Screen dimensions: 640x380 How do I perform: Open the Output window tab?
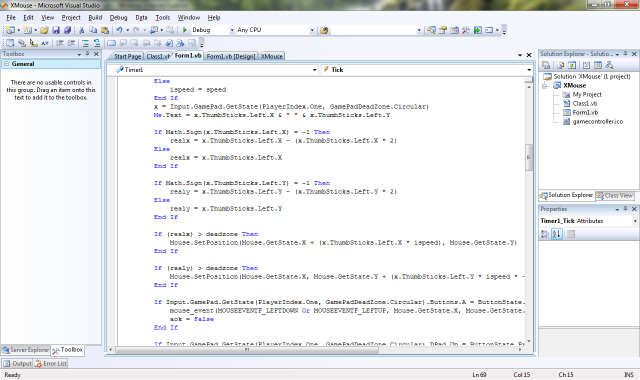click(x=18, y=363)
